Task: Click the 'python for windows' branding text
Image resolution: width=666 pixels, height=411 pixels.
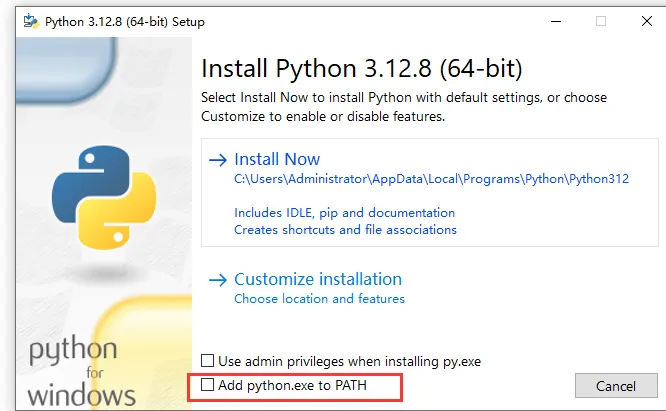Action: click(82, 371)
